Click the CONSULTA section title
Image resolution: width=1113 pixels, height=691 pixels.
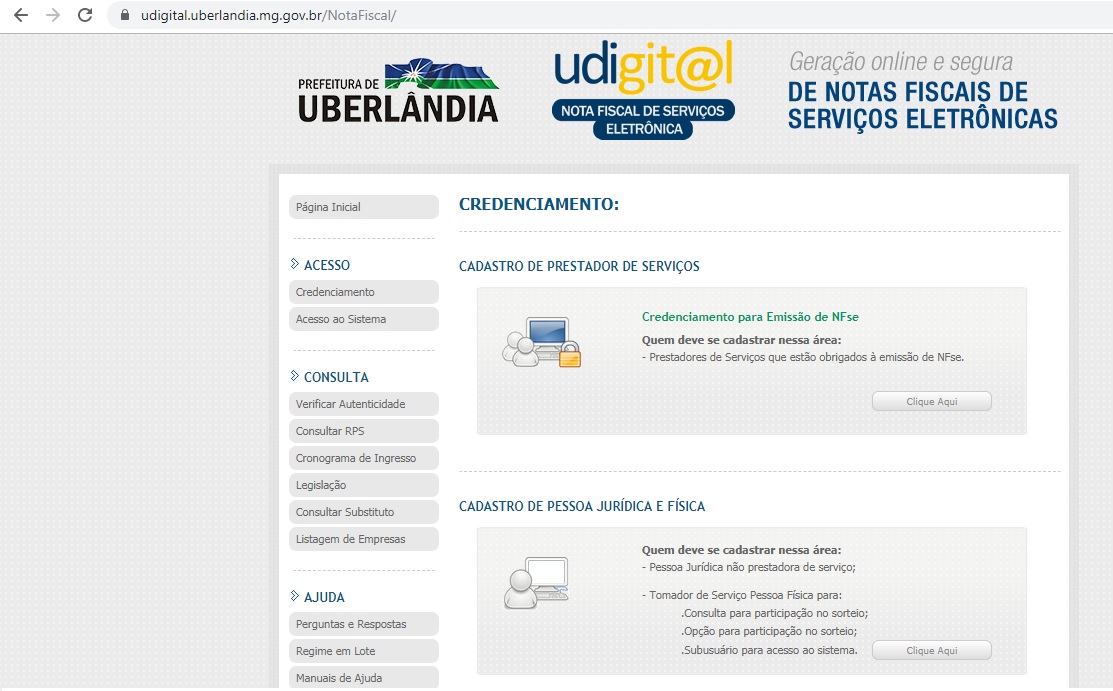tap(336, 377)
